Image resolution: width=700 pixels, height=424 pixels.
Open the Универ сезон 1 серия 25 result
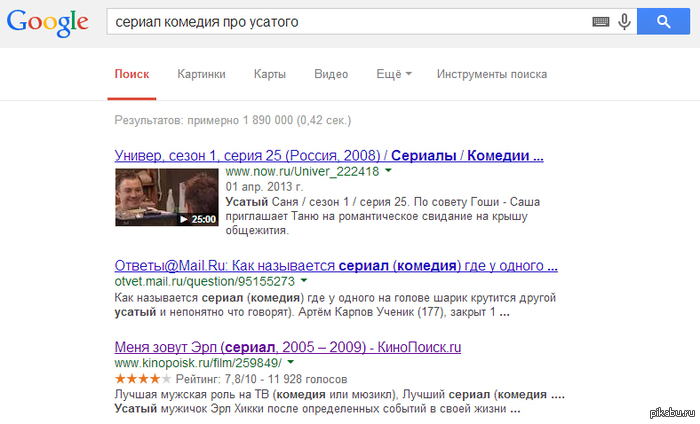(x=329, y=155)
